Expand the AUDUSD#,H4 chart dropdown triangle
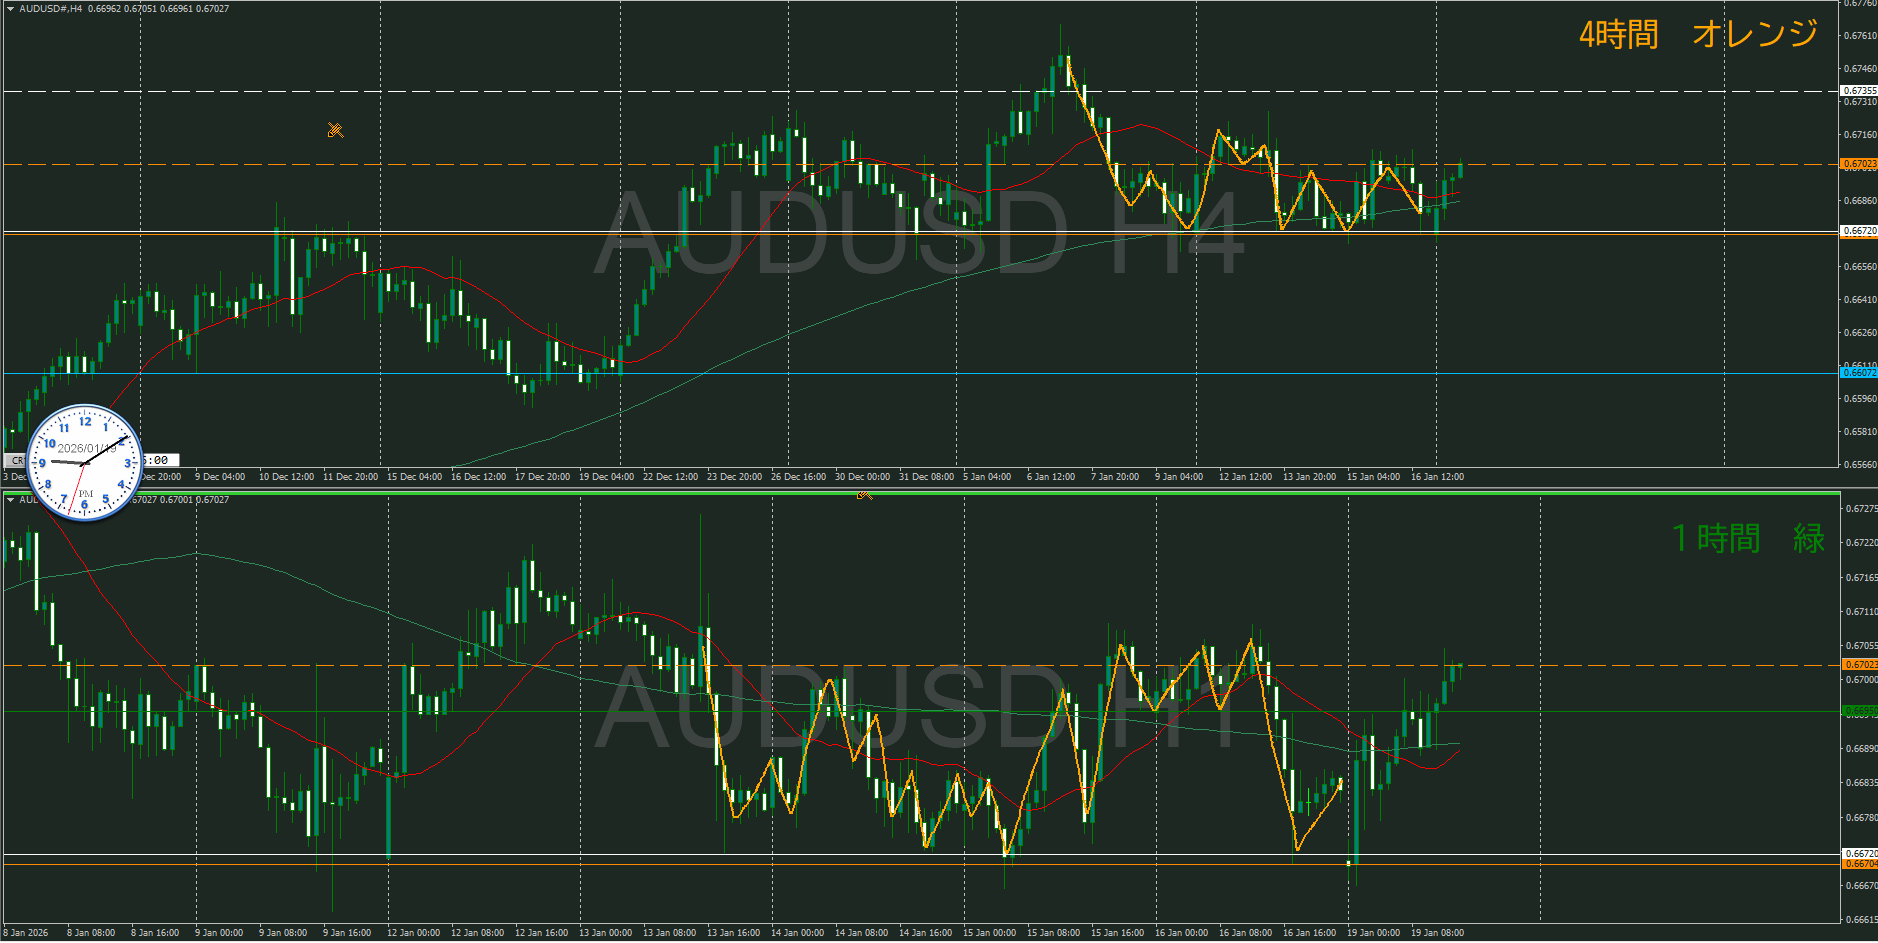The height and width of the screenshot is (943, 1878). 10,9
